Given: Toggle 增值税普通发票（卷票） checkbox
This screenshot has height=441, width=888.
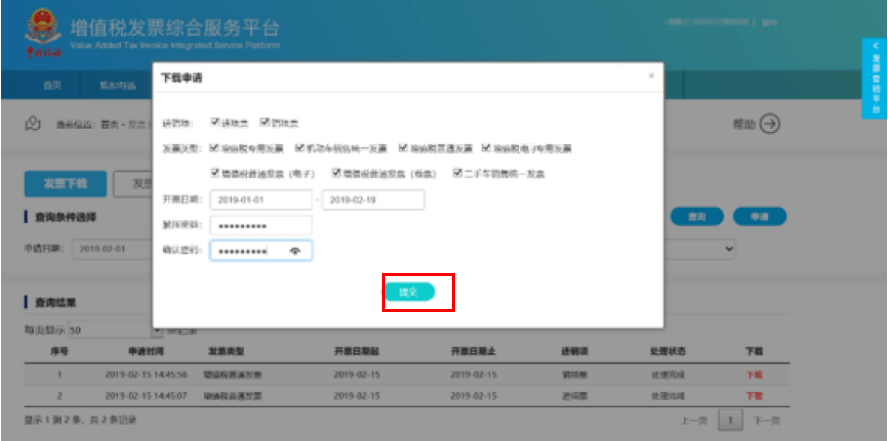Looking at the screenshot, I should coord(336,173).
